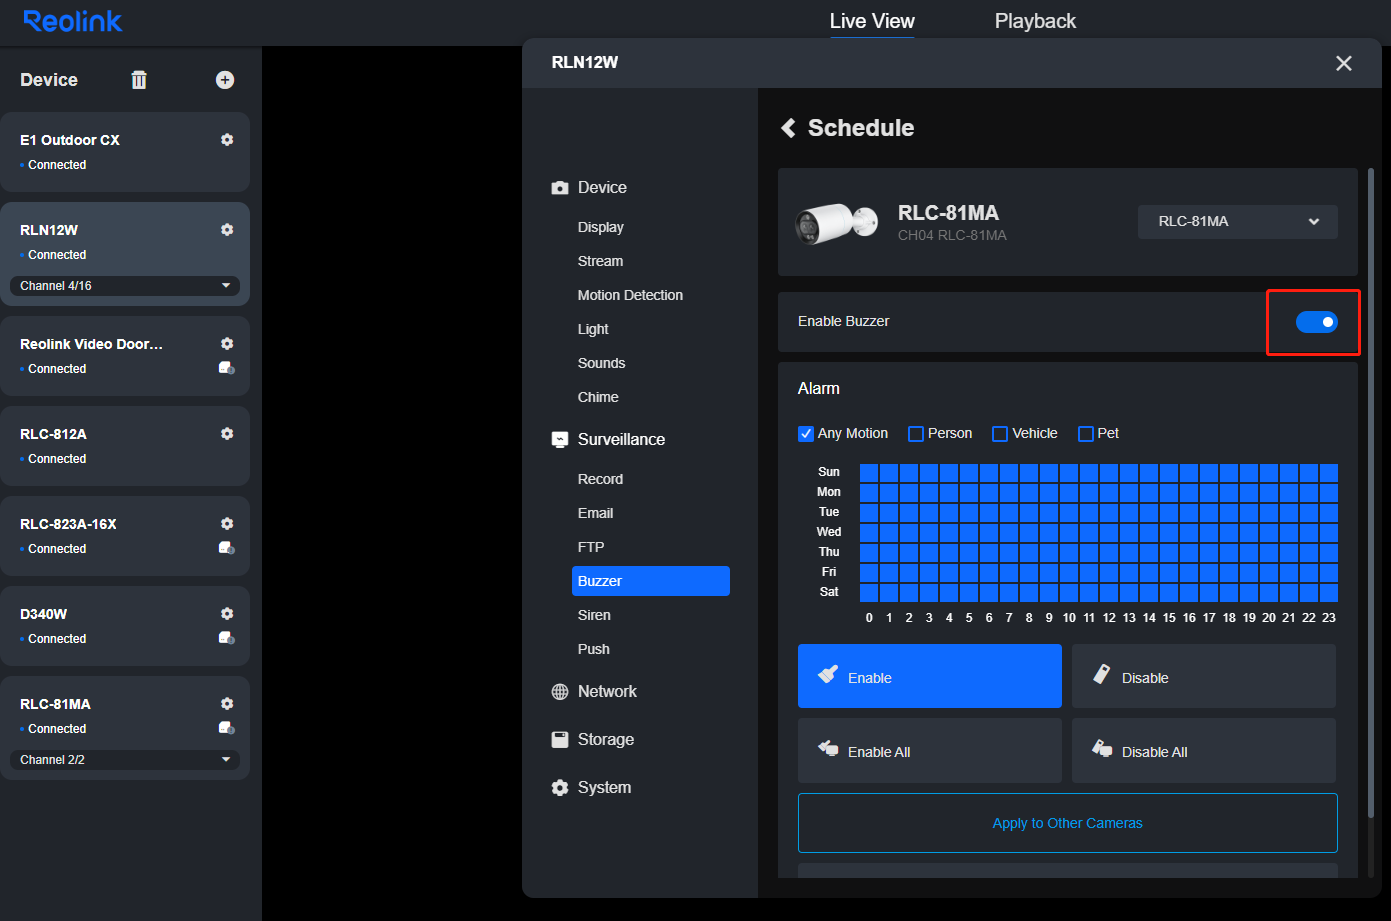Screen dimensions: 1391x921
Task: Click Apply to Other Cameras
Action: tap(1068, 823)
